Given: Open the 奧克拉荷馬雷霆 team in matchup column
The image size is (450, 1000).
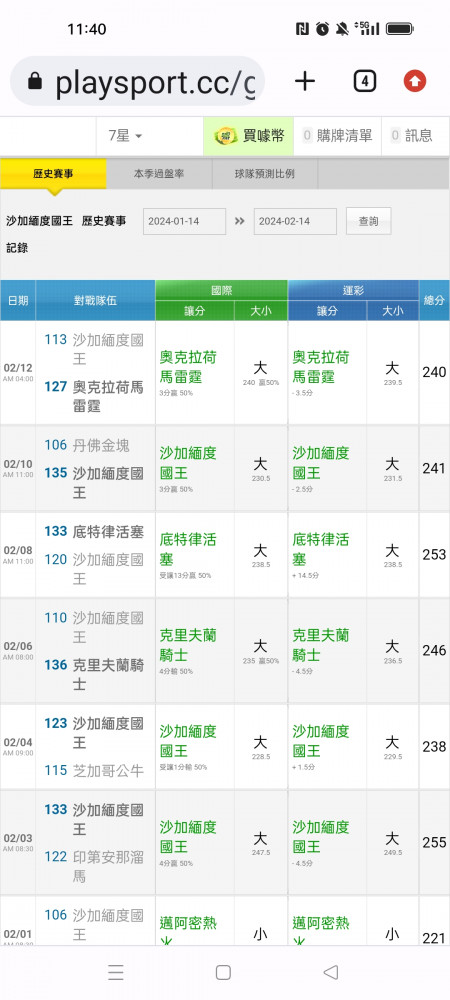Looking at the screenshot, I should click(108, 396).
